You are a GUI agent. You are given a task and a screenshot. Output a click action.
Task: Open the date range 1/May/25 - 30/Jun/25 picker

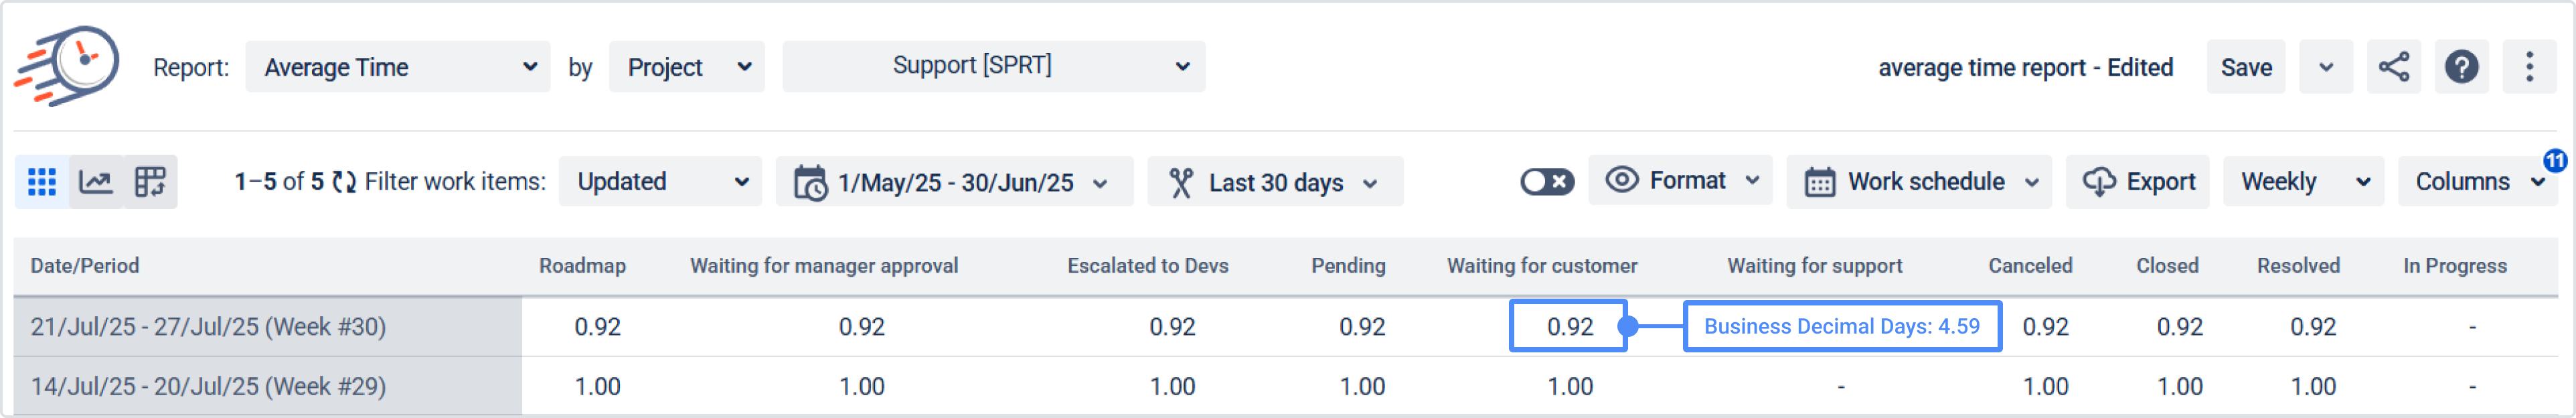[954, 182]
